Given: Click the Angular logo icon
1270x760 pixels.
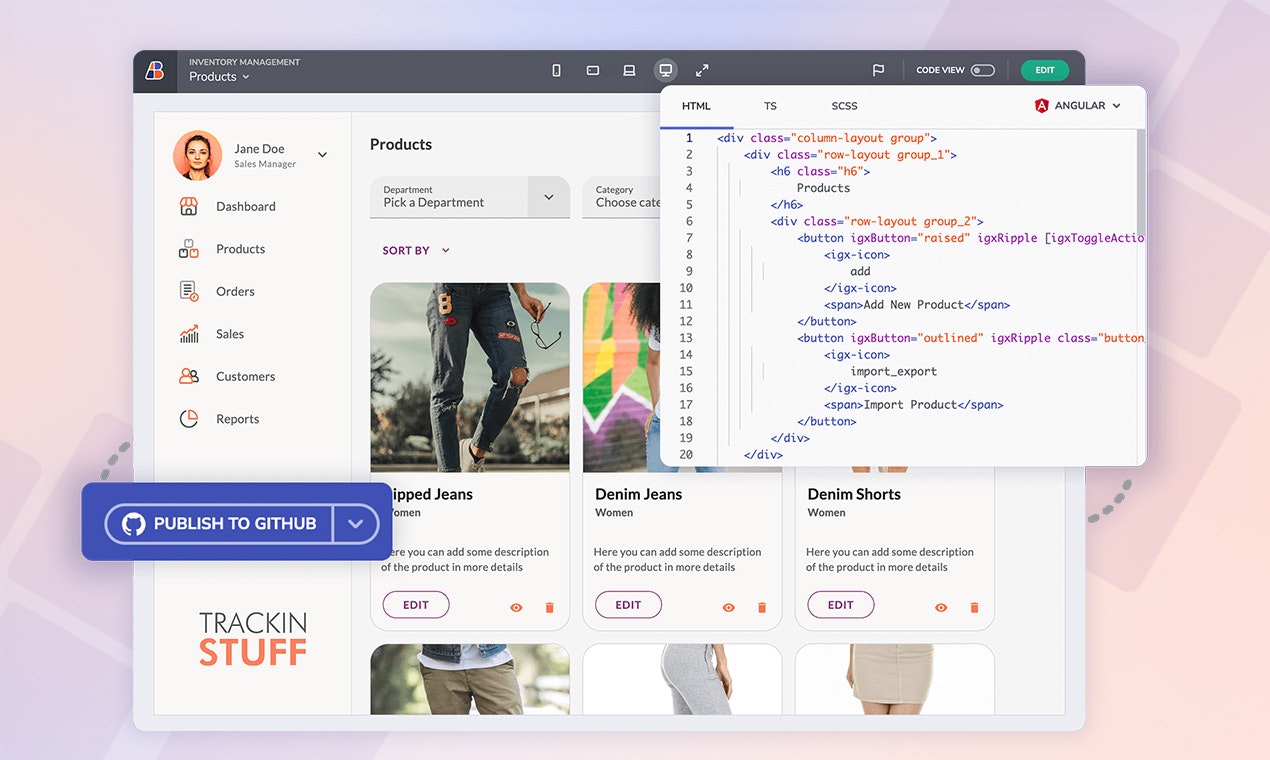Looking at the screenshot, I should tap(1042, 106).
